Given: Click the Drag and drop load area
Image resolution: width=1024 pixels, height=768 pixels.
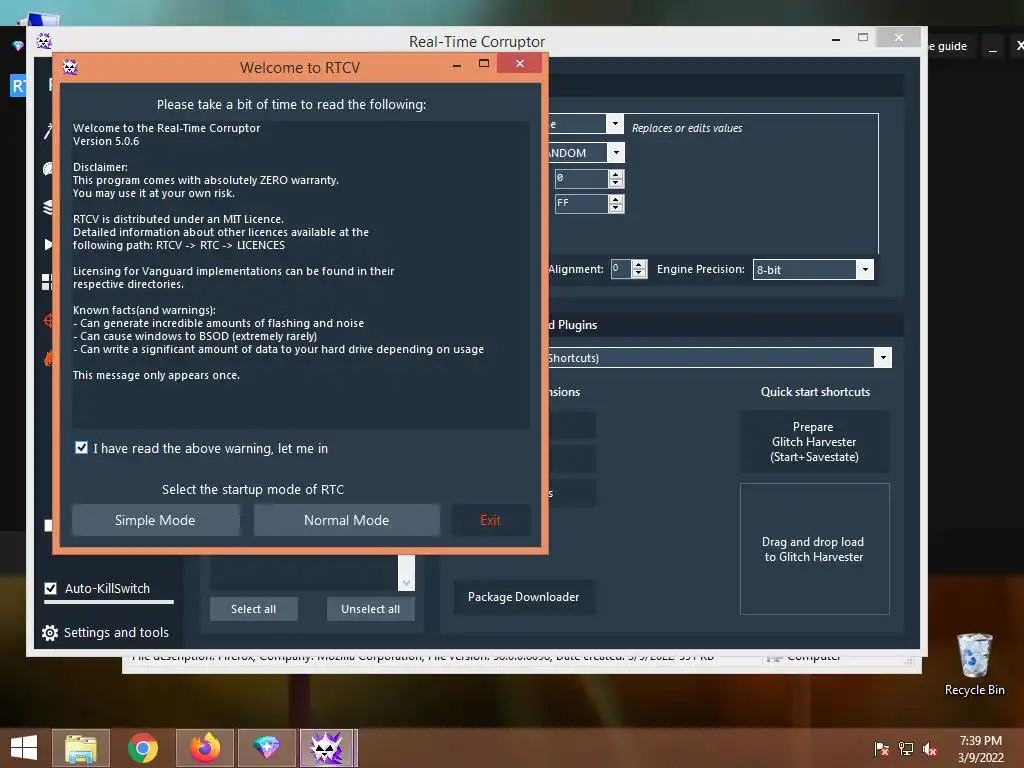Looking at the screenshot, I should (x=814, y=549).
